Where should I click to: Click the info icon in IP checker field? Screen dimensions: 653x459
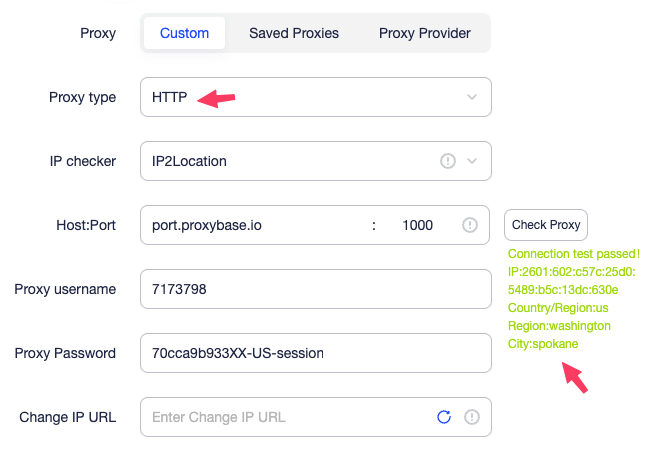(x=448, y=161)
